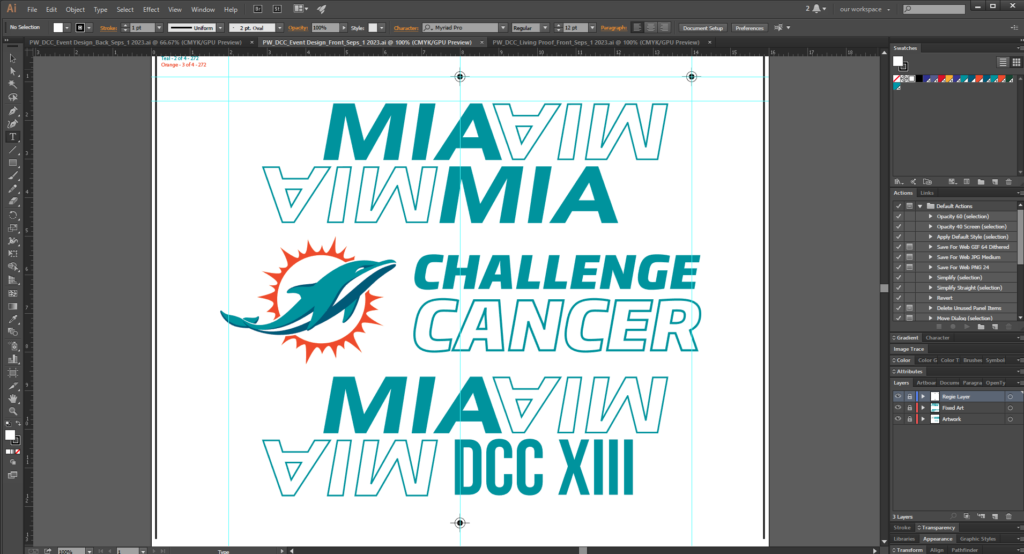Image resolution: width=1024 pixels, height=554 pixels.
Task: Select the Lasso tool
Action: pyautogui.click(x=12, y=97)
